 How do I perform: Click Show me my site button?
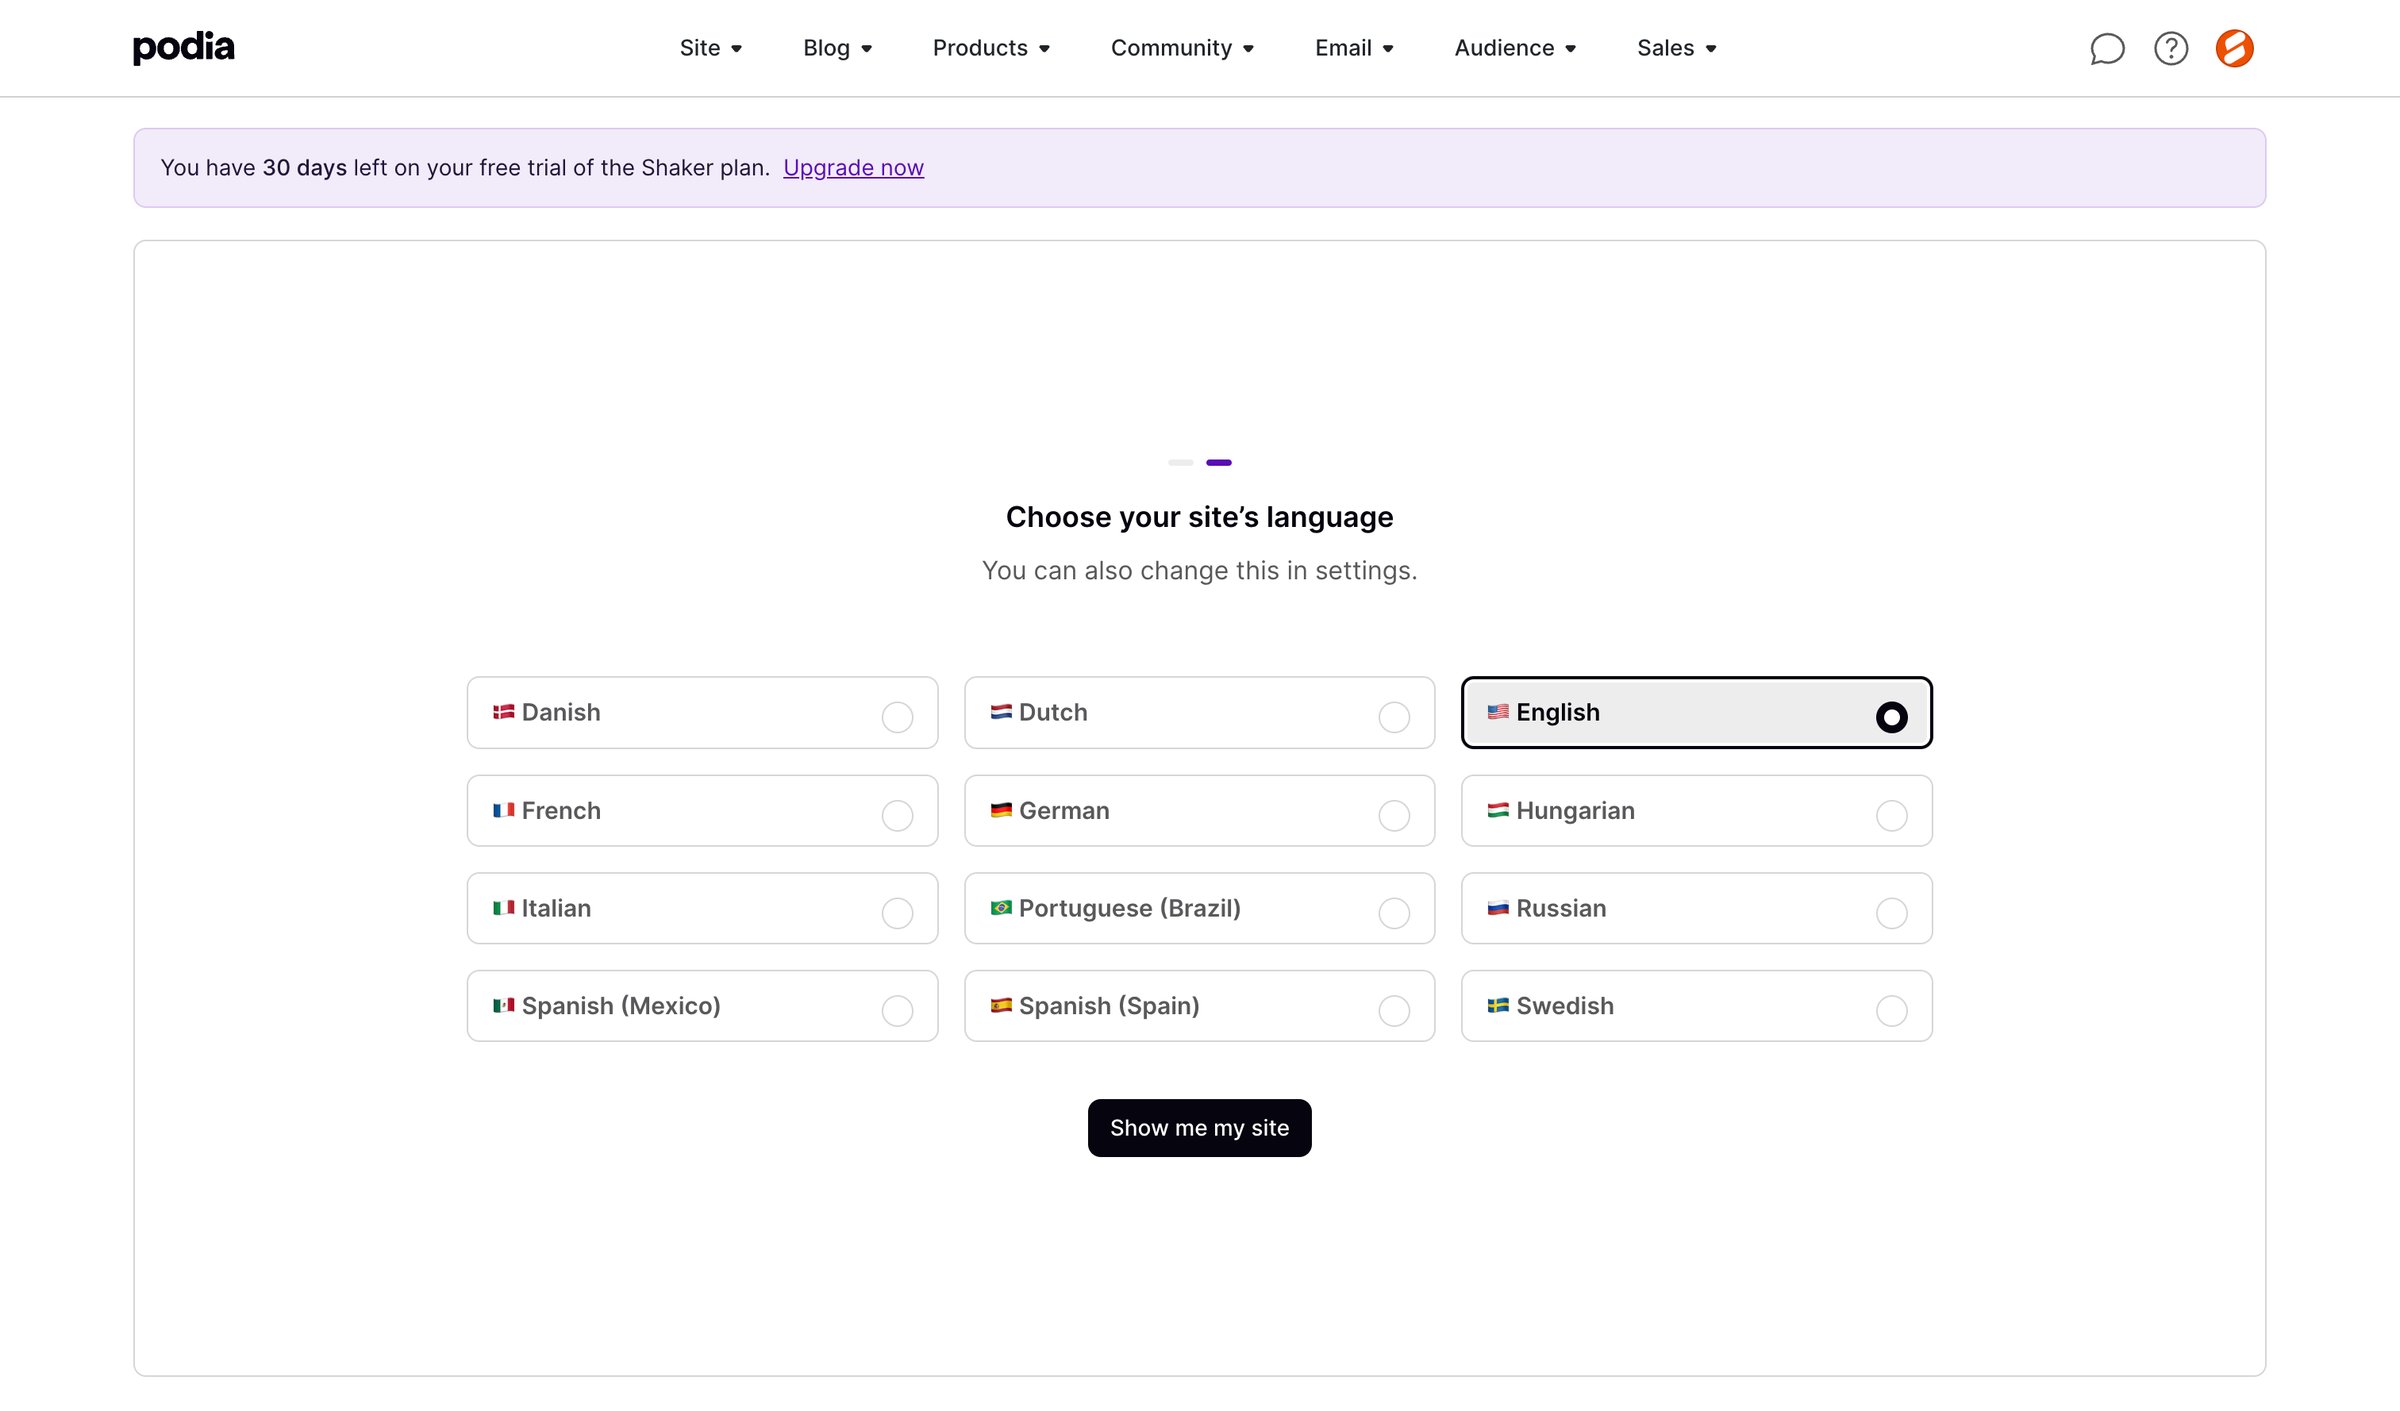click(x=1199, y=1128)
